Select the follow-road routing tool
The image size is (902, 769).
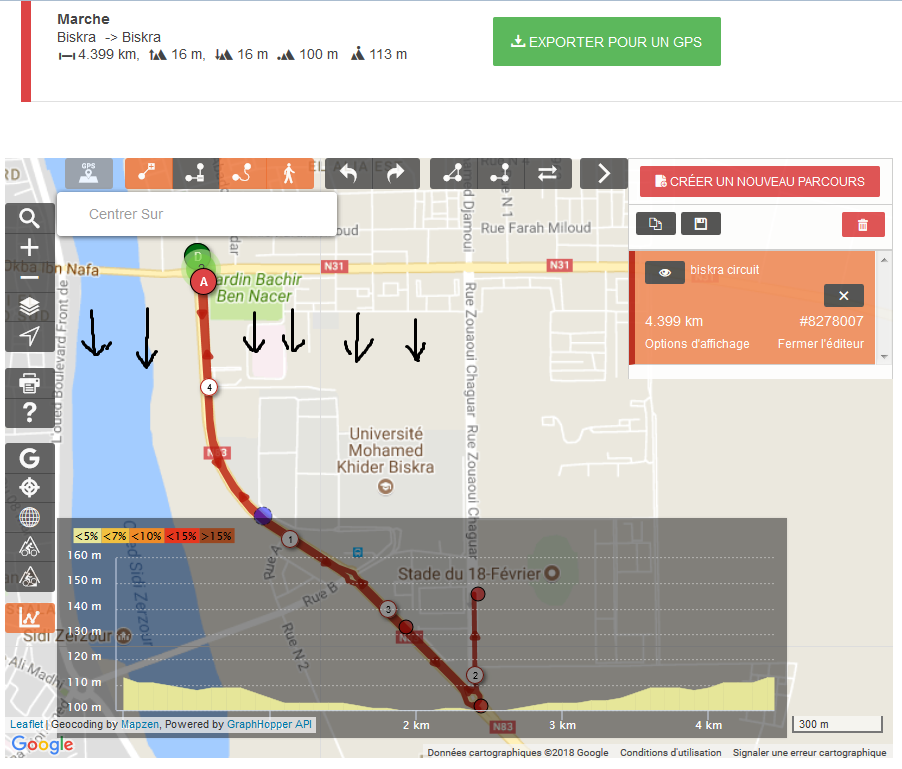click(x=243, y=173)
